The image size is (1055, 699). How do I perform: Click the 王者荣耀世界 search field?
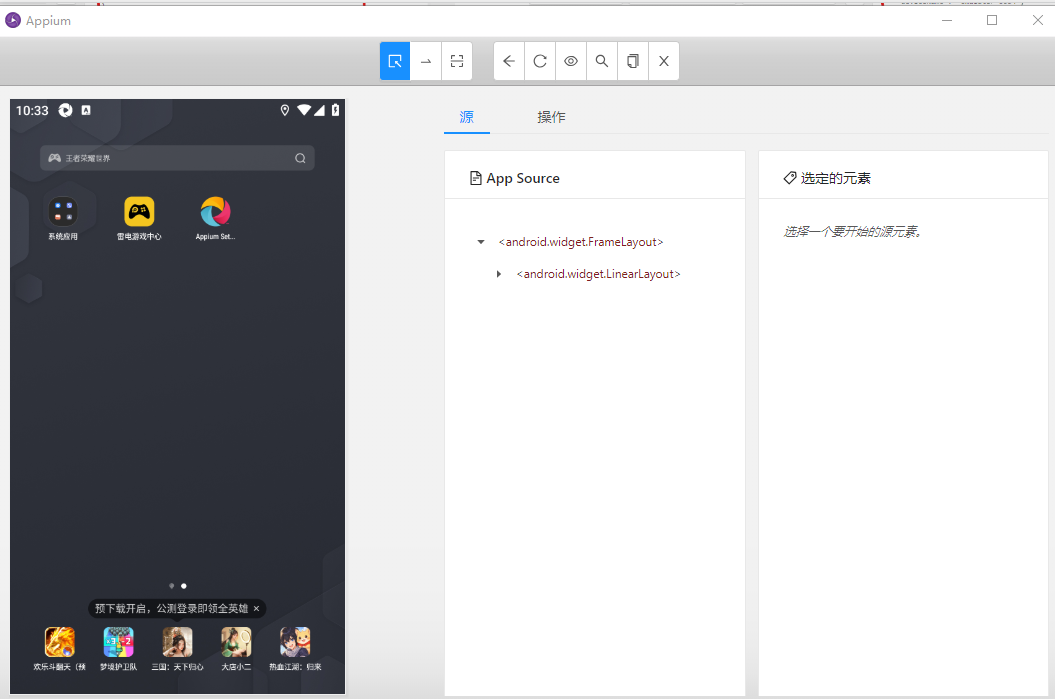177,158
